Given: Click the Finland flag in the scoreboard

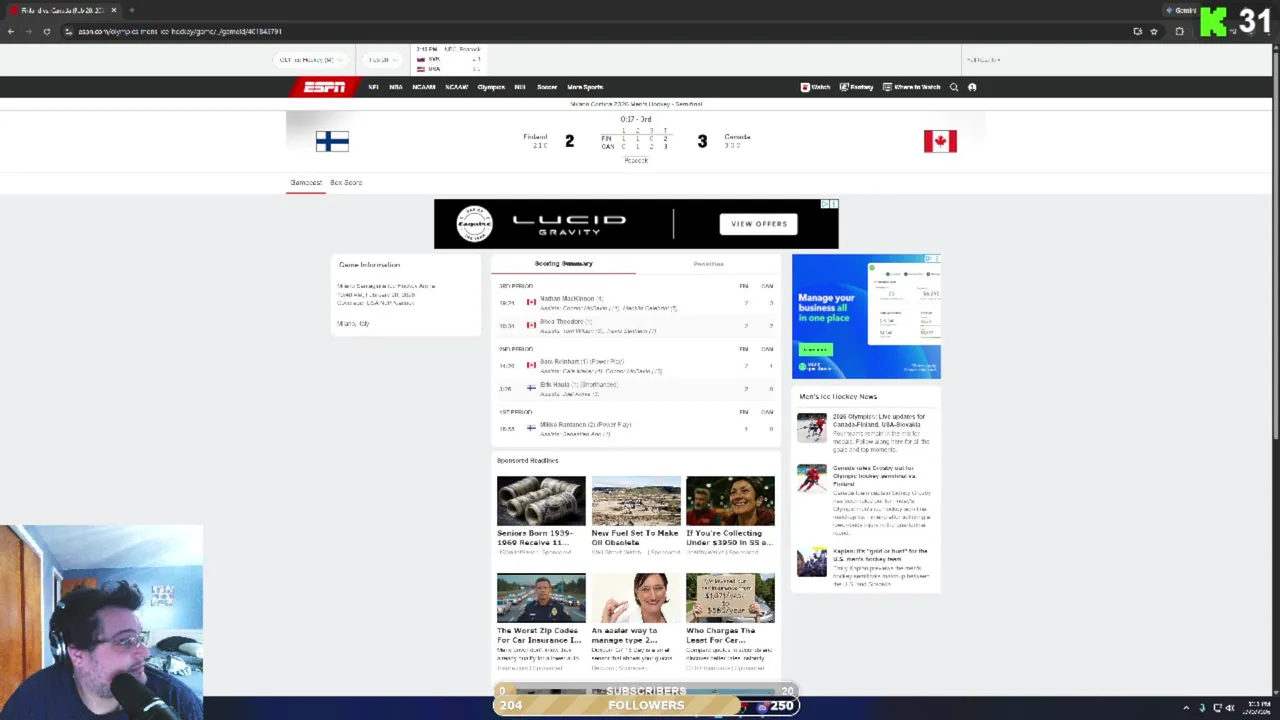Looking at the screenshot, I should point(332,141).
